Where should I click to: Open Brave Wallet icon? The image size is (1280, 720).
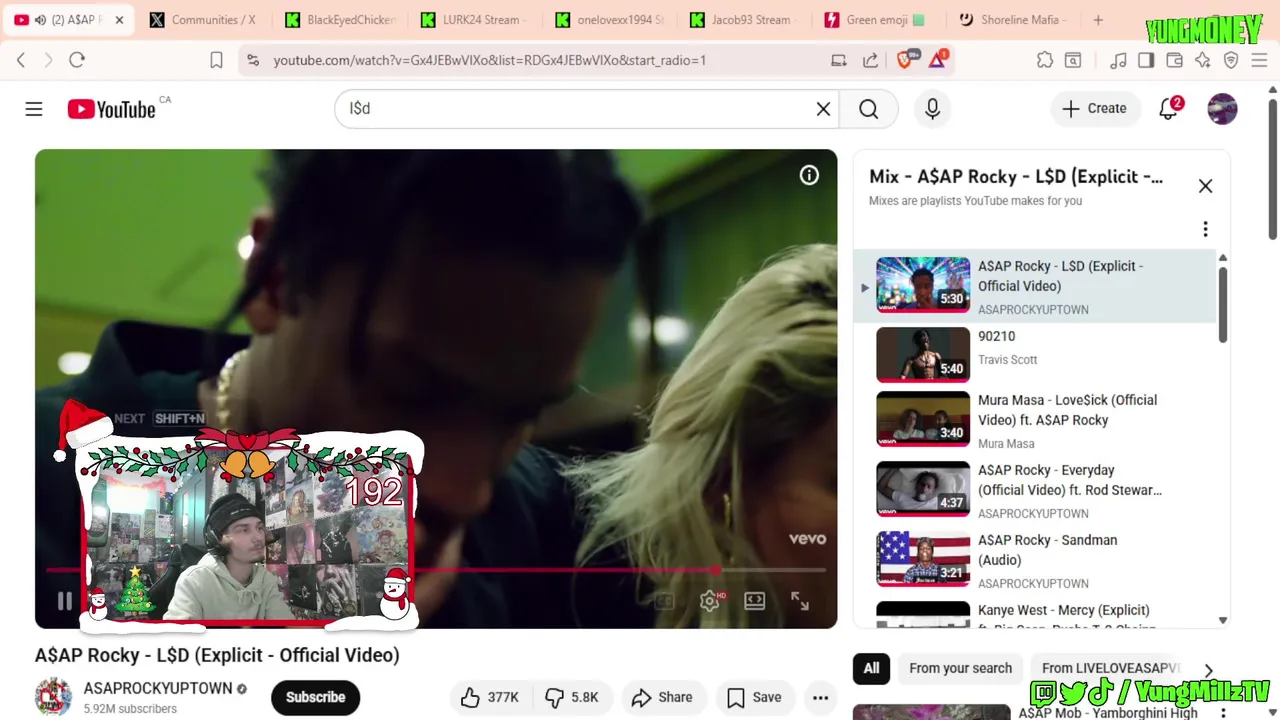pyautogui.click(x=1175, y=60)
